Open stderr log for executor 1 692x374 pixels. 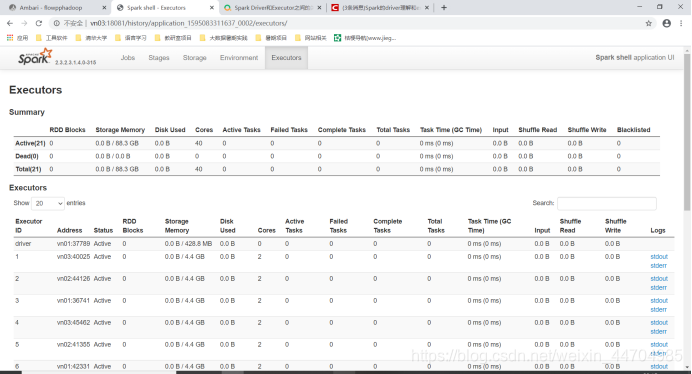tap(658, 266)
